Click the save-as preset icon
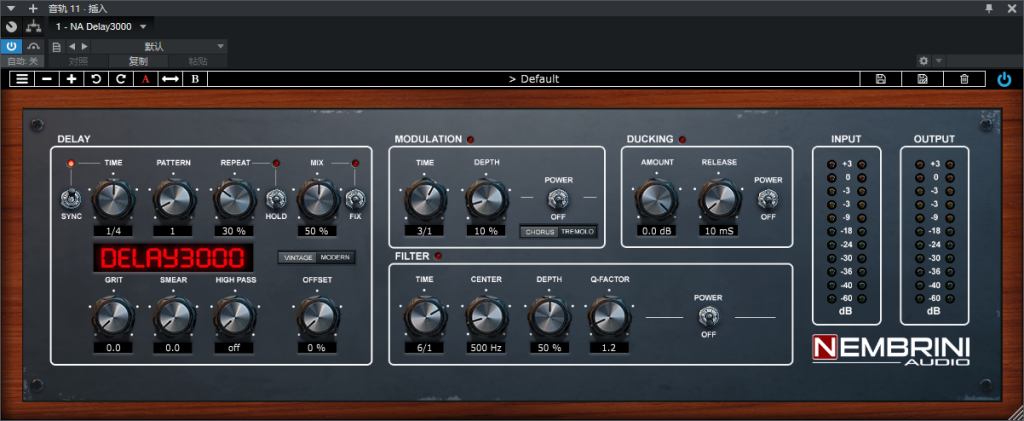This screenshot has height=421, width=1024. [923, 79]
